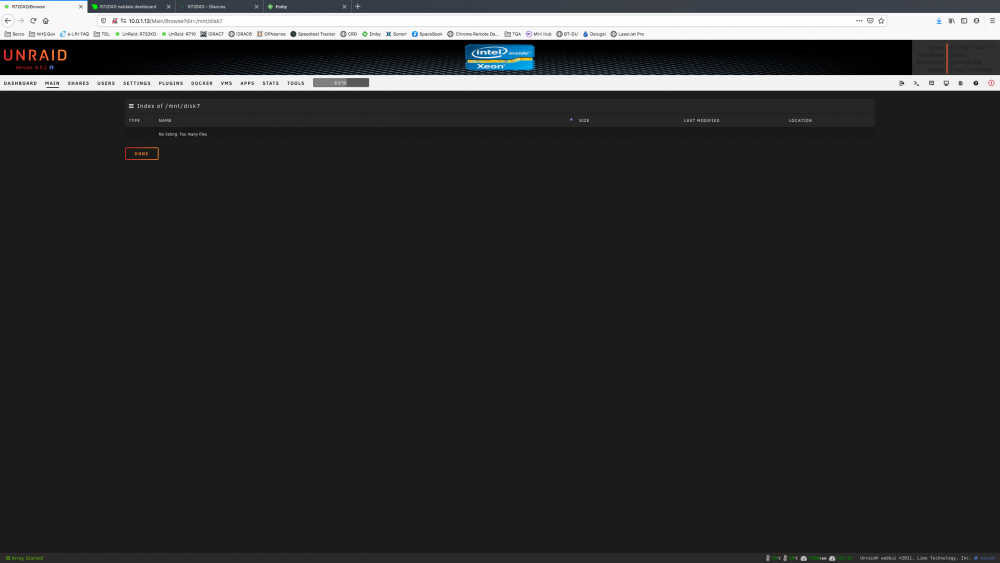The width and height of the screenshot is (1000, 563).
Task: Click the Done button
Action: [x=142, y=154]
